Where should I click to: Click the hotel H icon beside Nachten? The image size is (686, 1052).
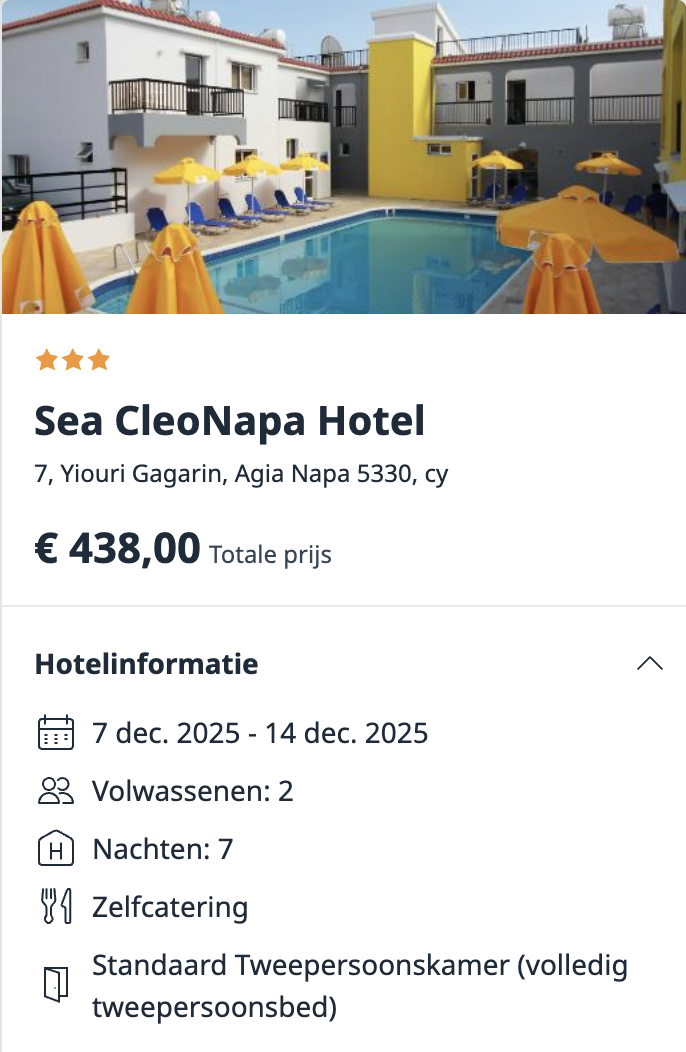55,849
